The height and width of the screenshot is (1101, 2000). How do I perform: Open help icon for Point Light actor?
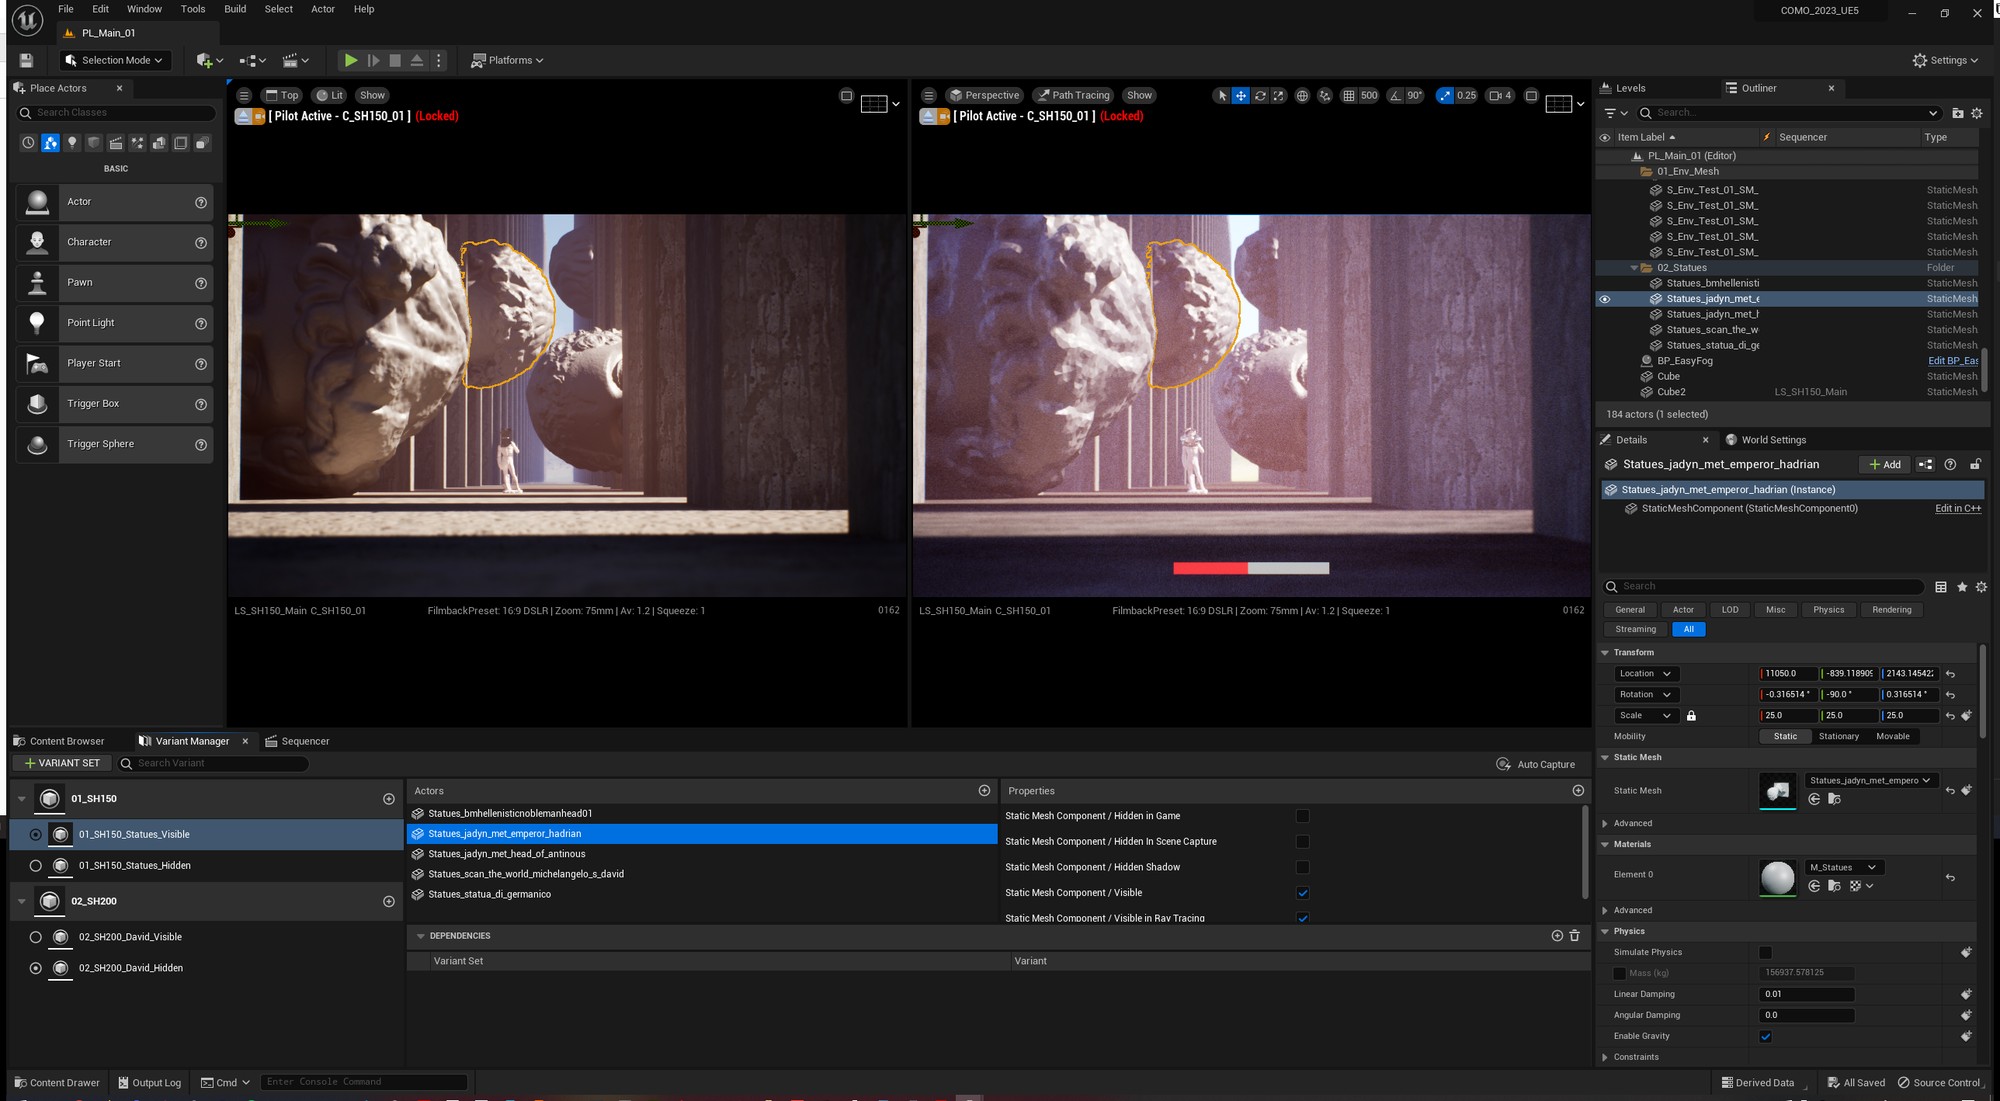coord(201,324)
